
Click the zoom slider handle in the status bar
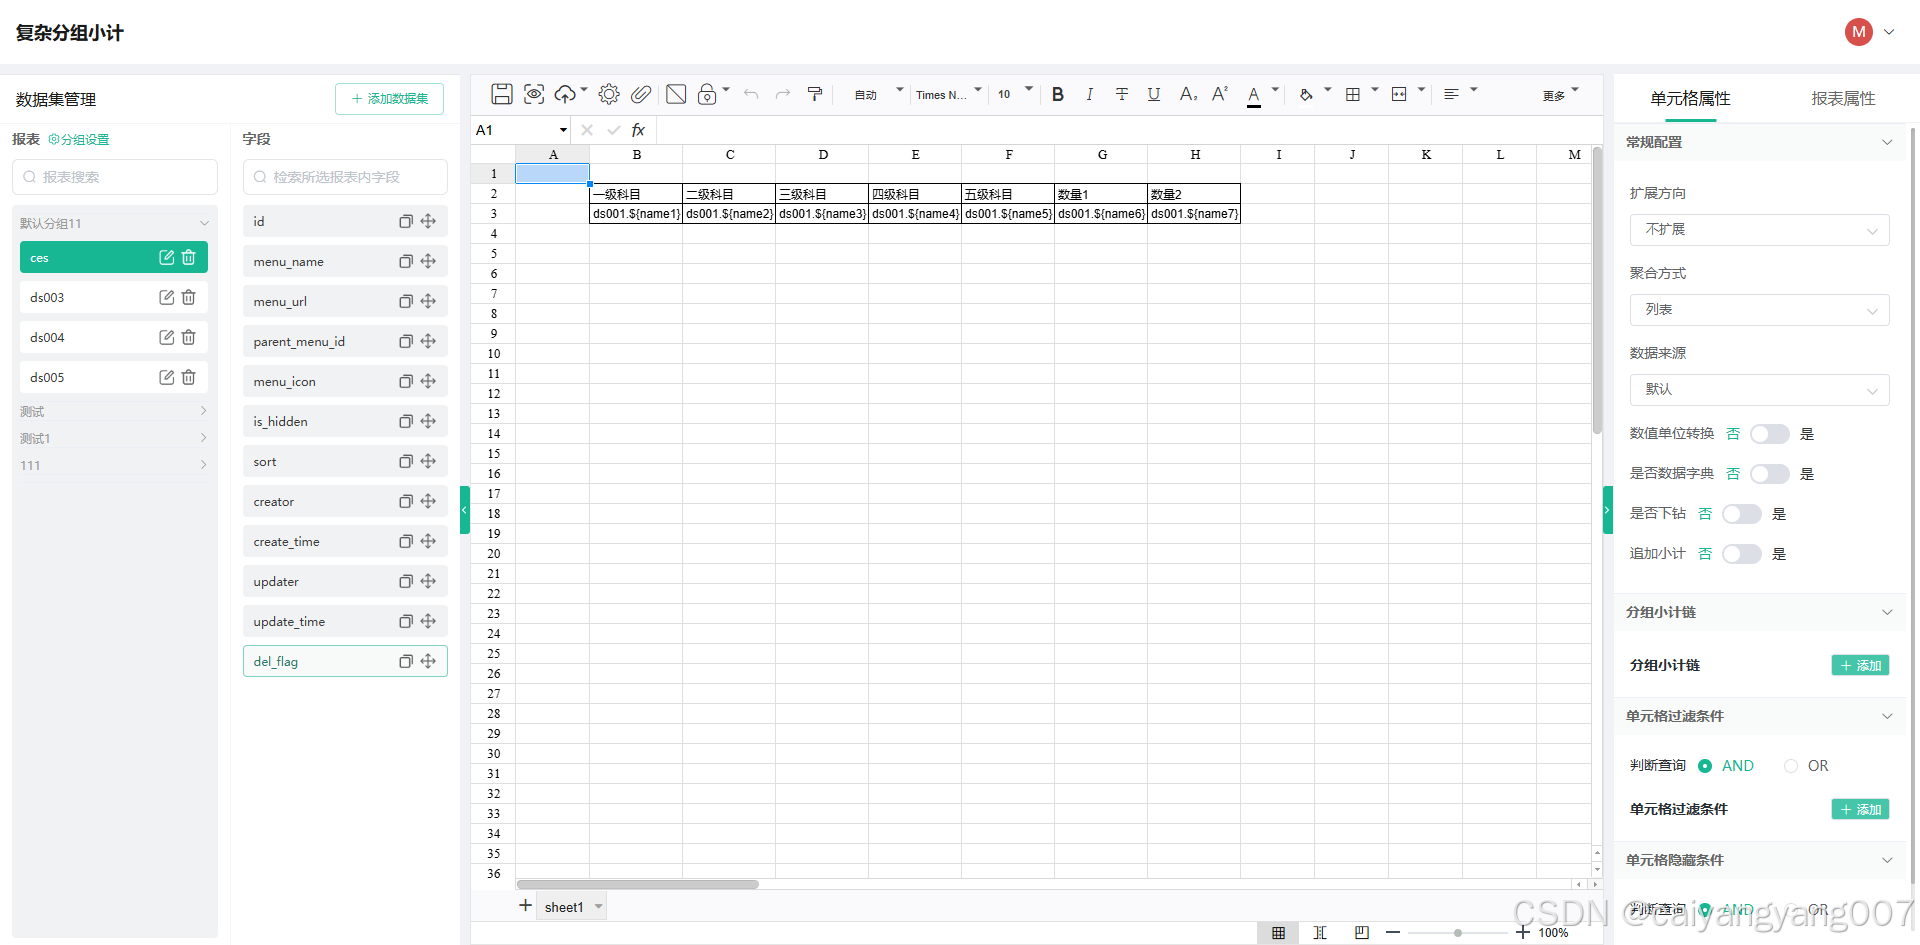(x=1458, y=933)
